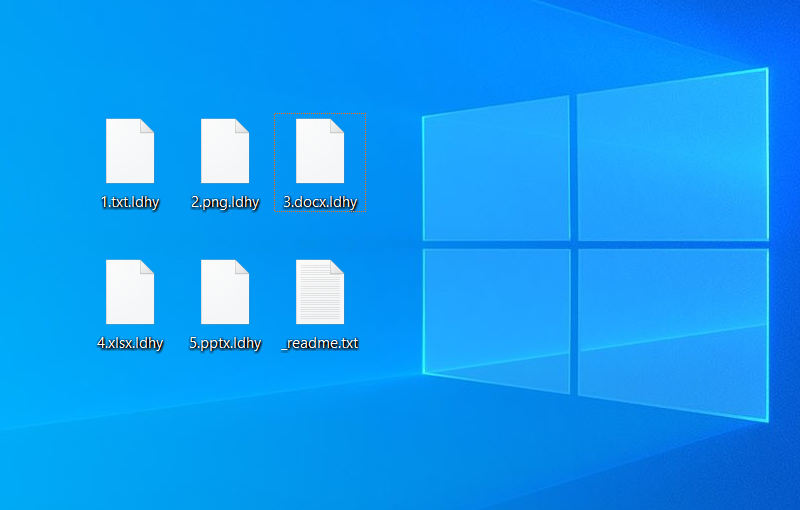
Task: Click the "4.xlsx.ldhy" file name label
Action: [130, 343]
